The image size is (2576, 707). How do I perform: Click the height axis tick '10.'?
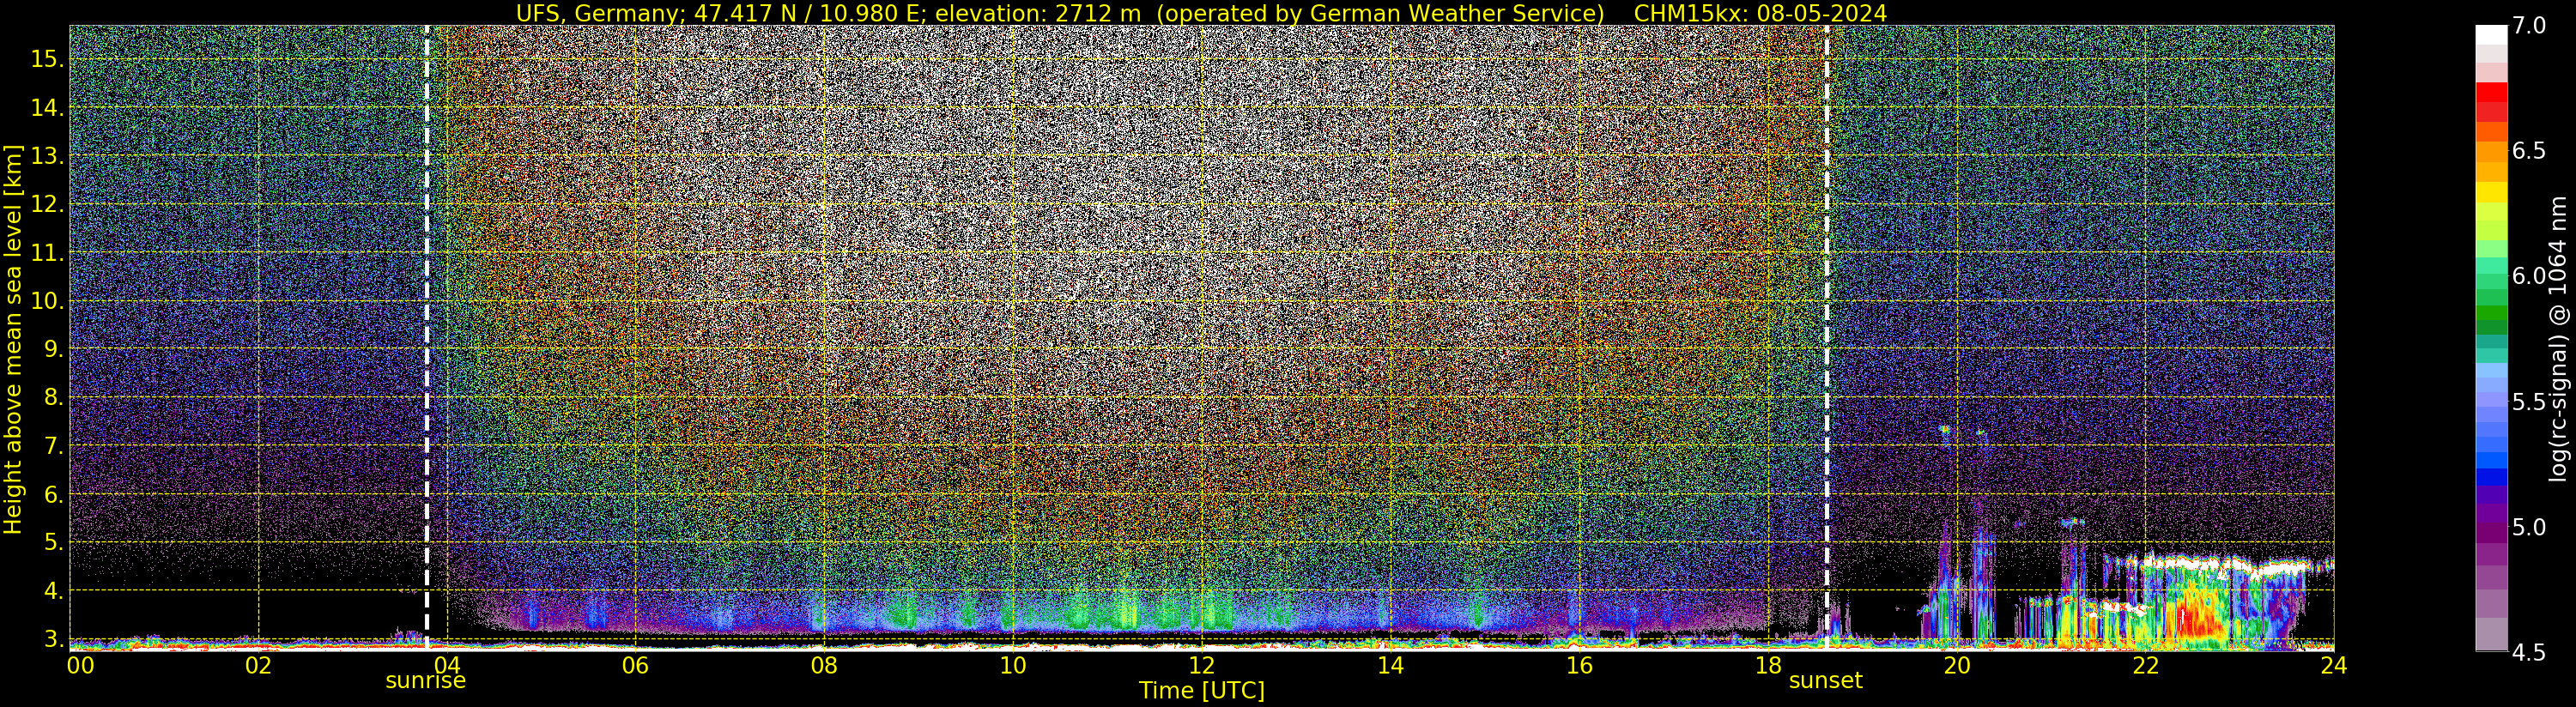coord(47,301)
